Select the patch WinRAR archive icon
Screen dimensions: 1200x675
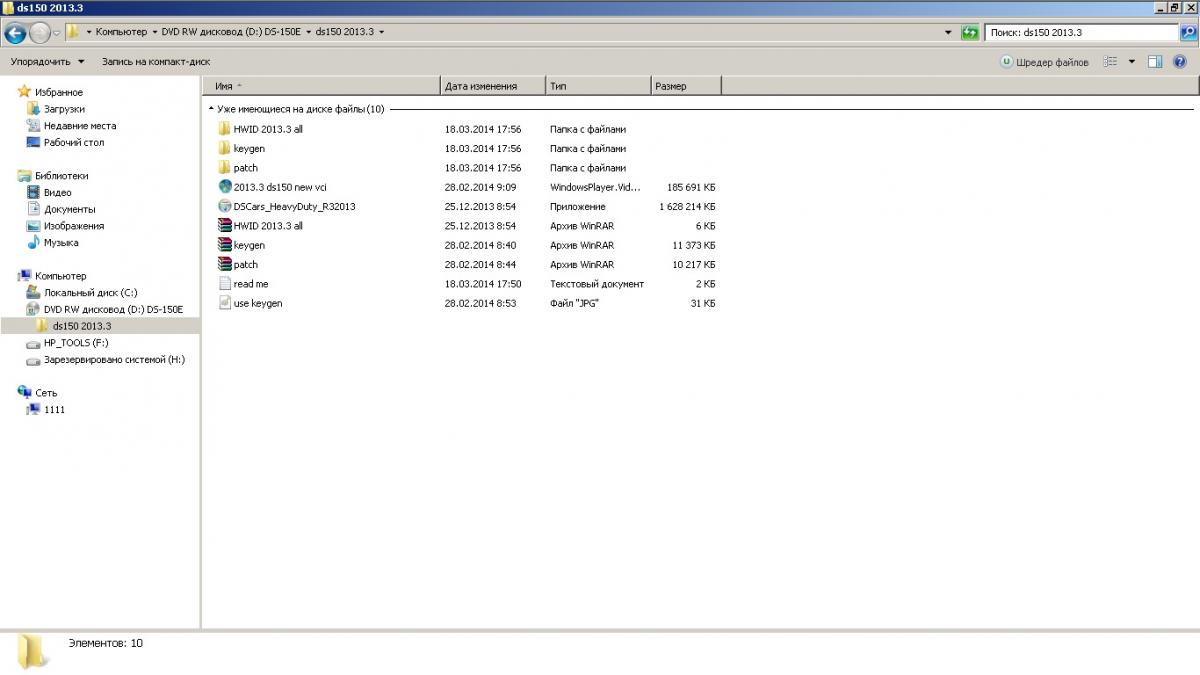point(224,264)
